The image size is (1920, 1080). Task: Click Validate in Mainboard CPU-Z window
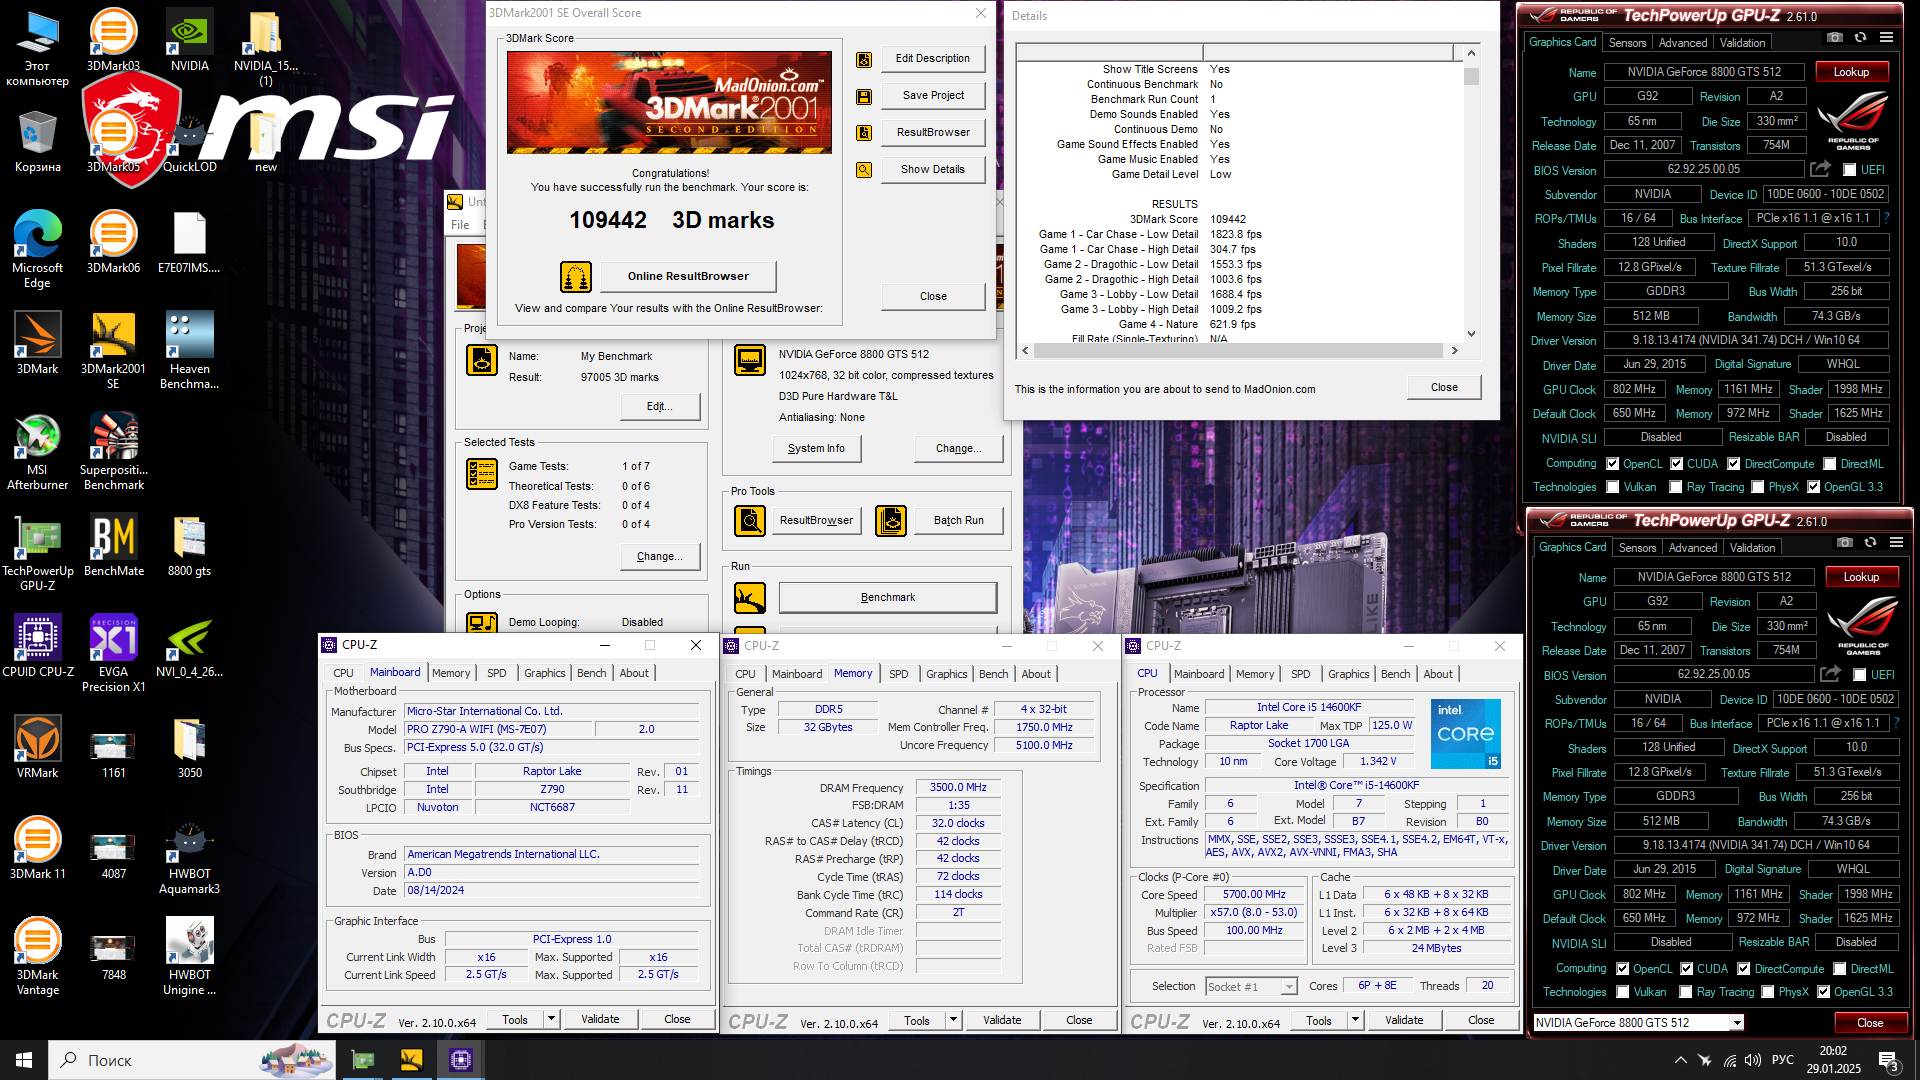click(600, 1019)
